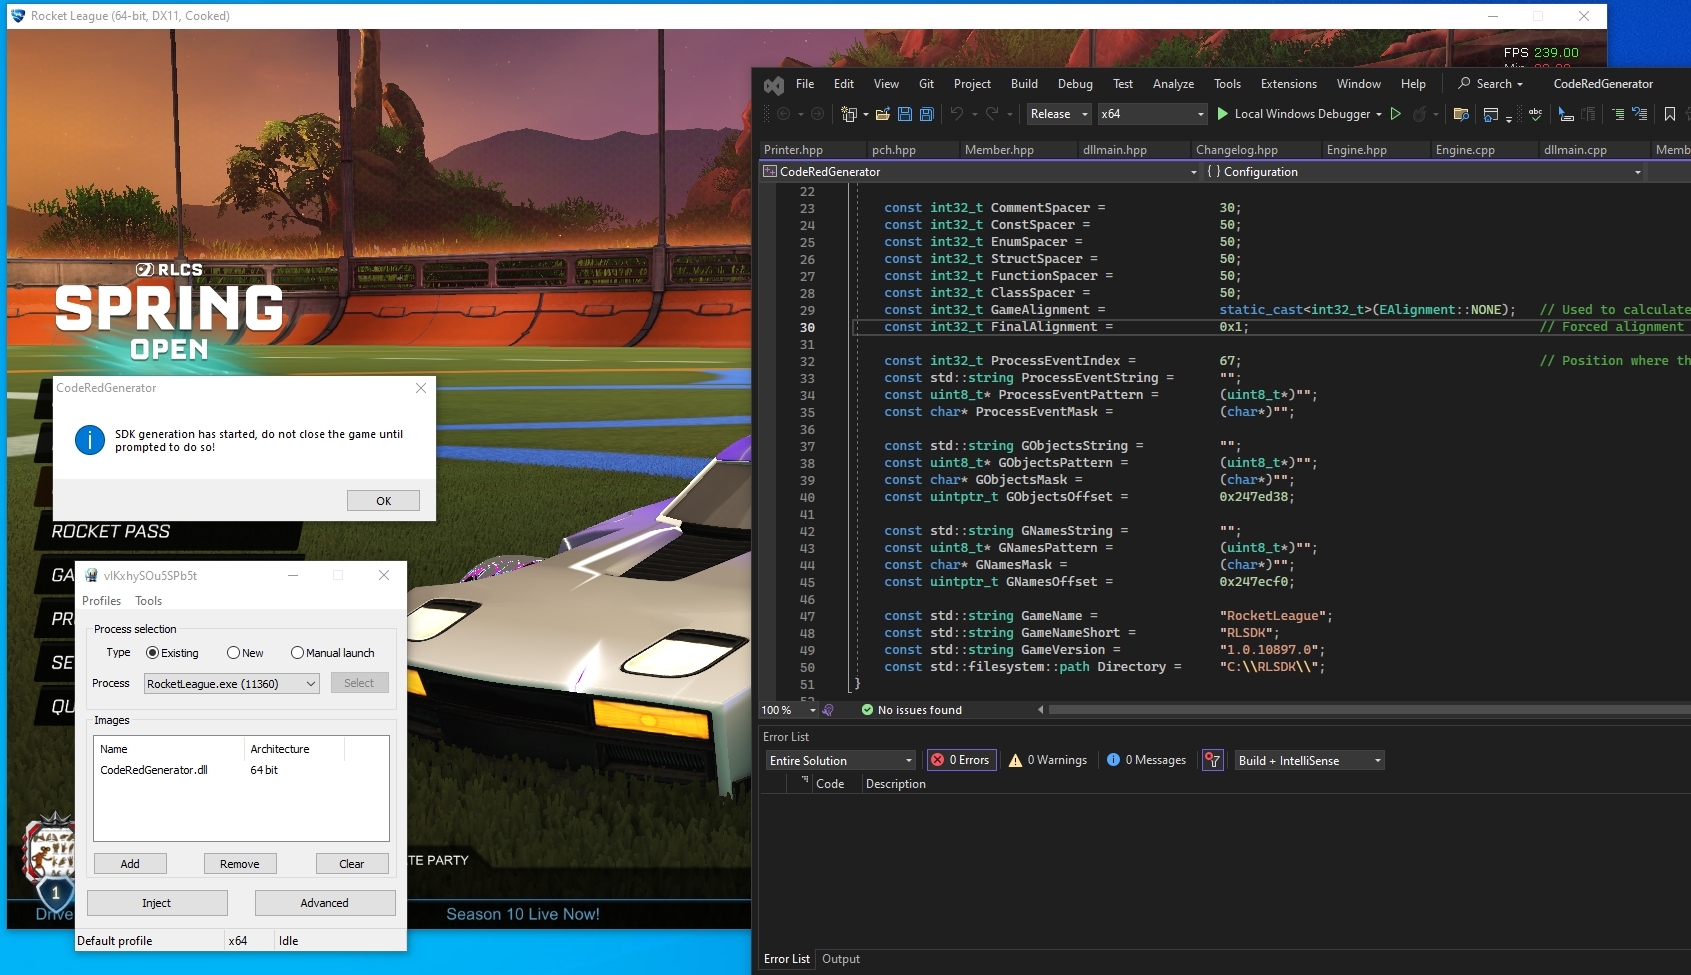Click the IntelliCode icon beside zoom percentage
The height and width of the screenshot is (975, 1691).
tap(828, 710)
